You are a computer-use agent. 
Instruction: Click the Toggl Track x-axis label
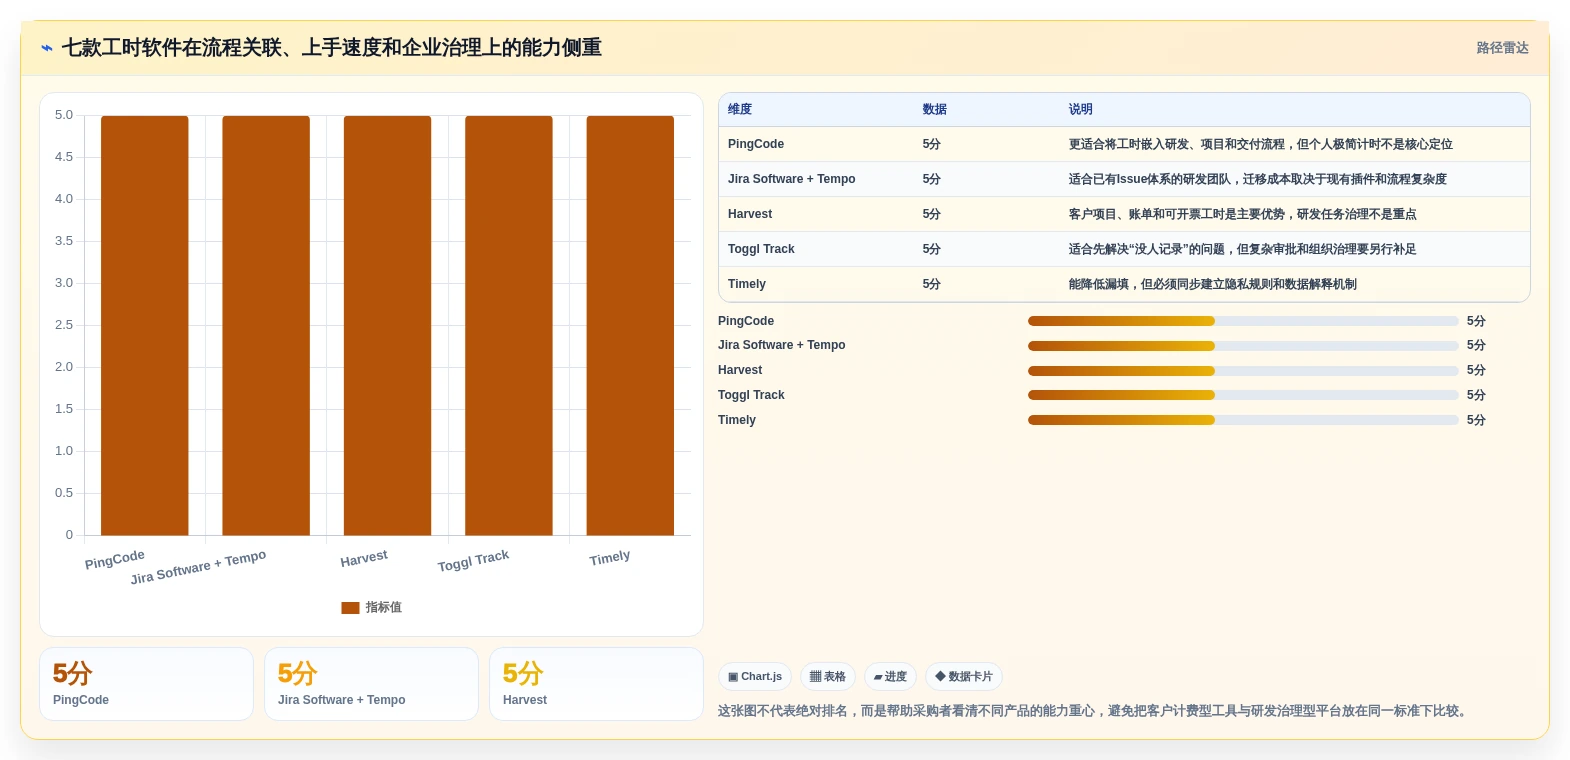473,561
